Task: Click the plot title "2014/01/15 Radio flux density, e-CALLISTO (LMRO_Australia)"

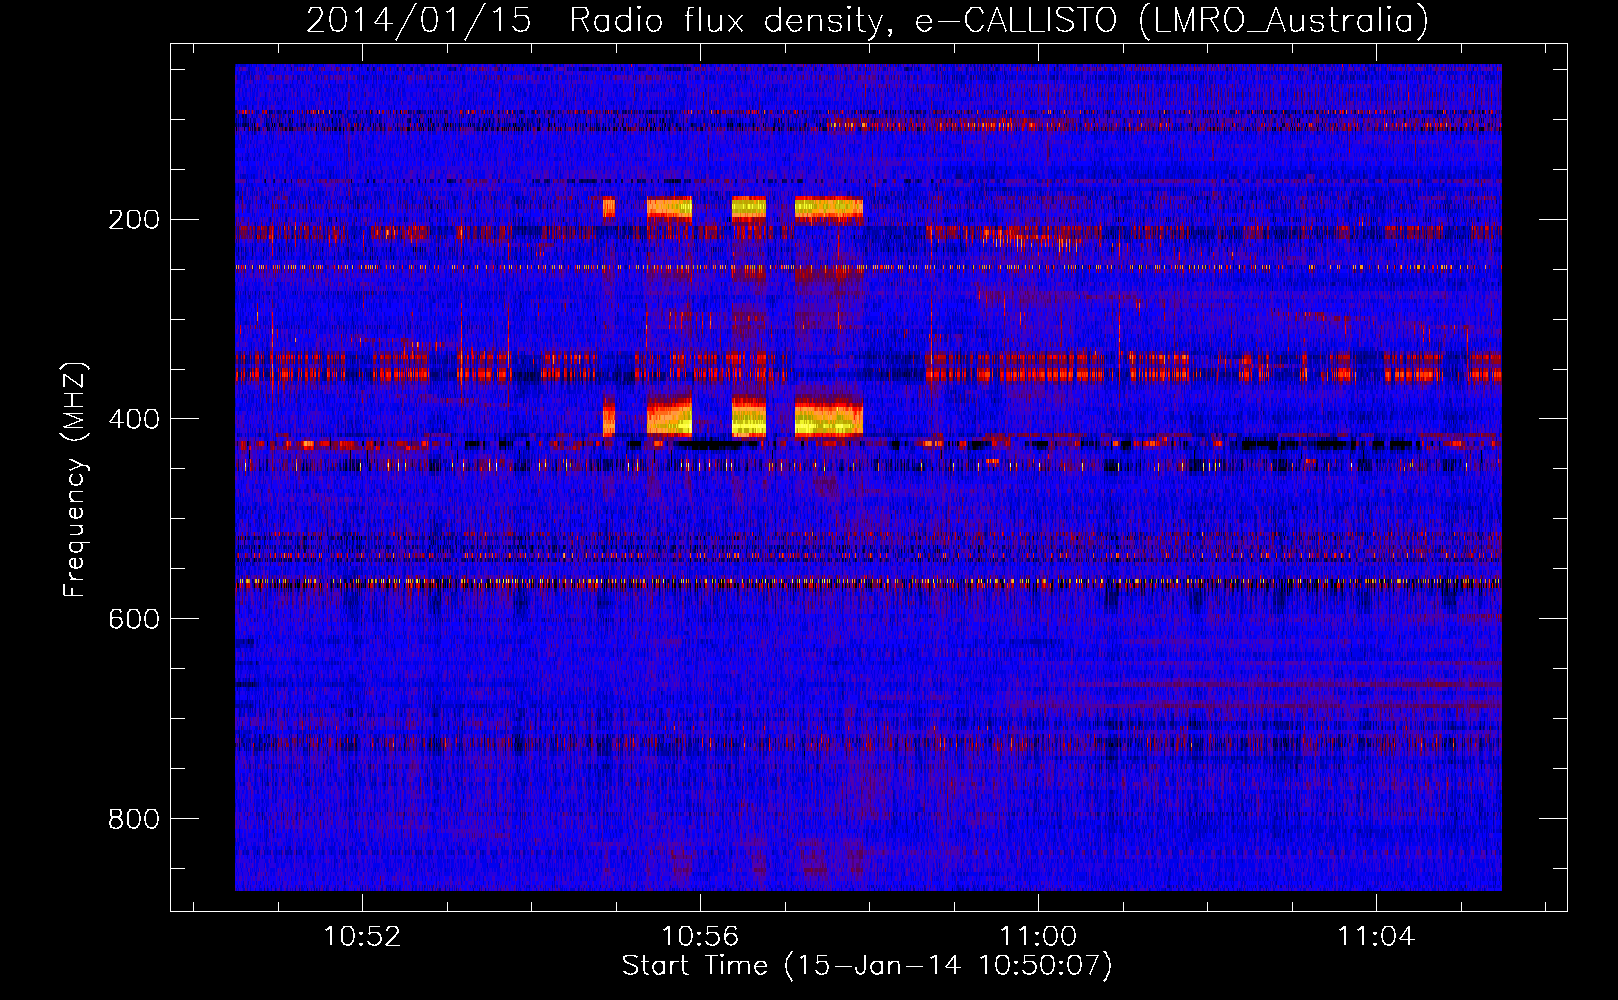Action: [x=867, y=20]
